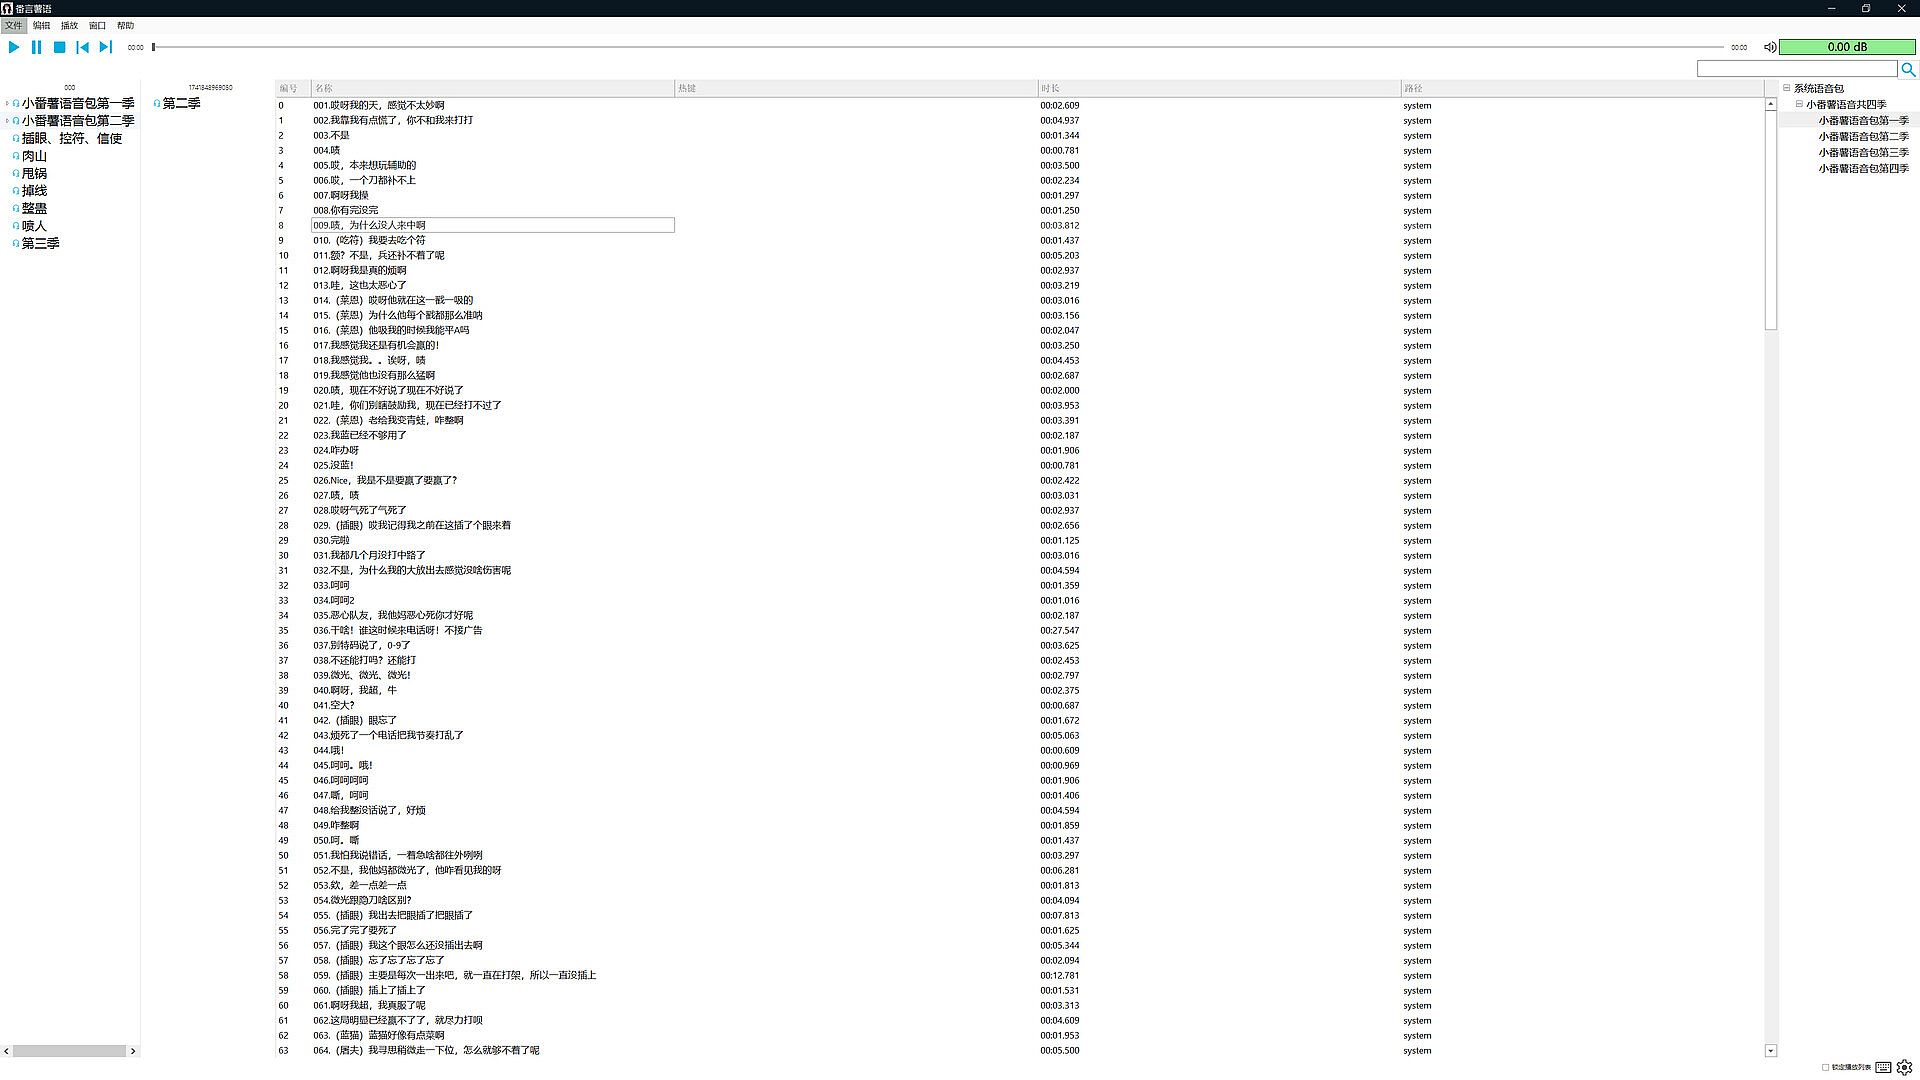This screenshot has width=1920, height=1080.
Task: Expand 小番薯语音包第一季 in left list
Action: pos(7,103)
